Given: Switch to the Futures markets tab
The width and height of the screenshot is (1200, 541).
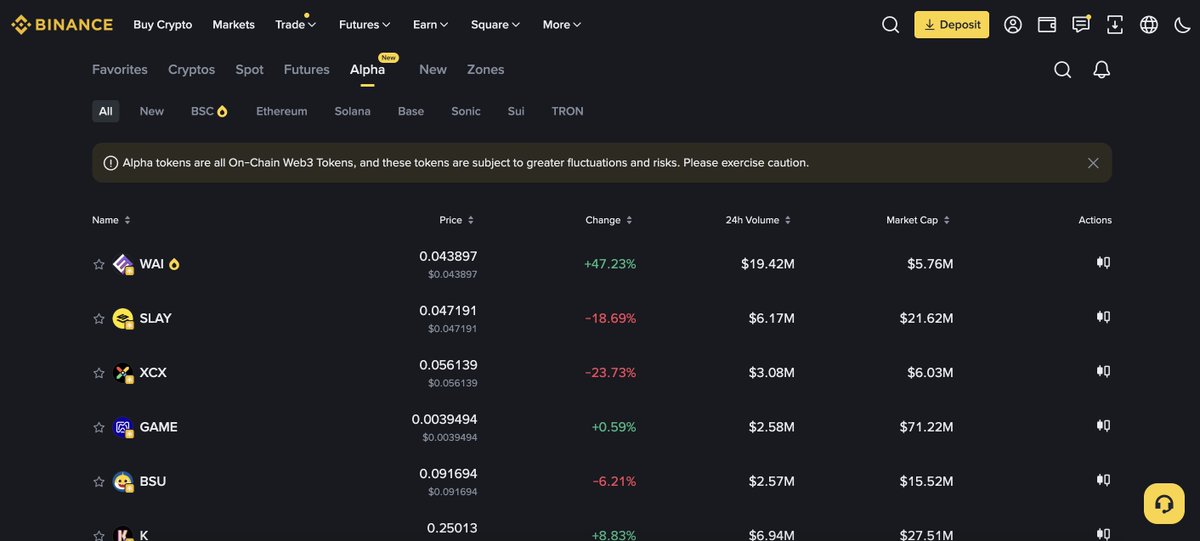Looking at the screenshot, I should [307, 70].
